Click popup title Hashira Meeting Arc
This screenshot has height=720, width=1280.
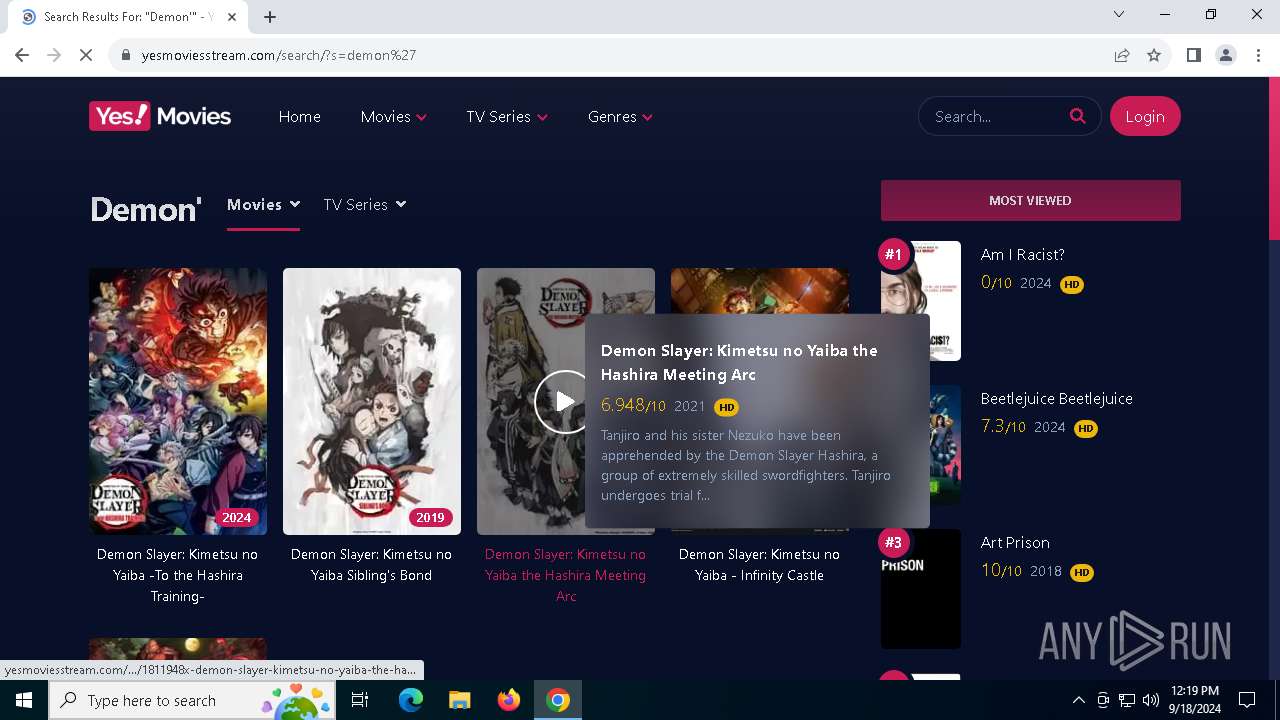[739, 362]
